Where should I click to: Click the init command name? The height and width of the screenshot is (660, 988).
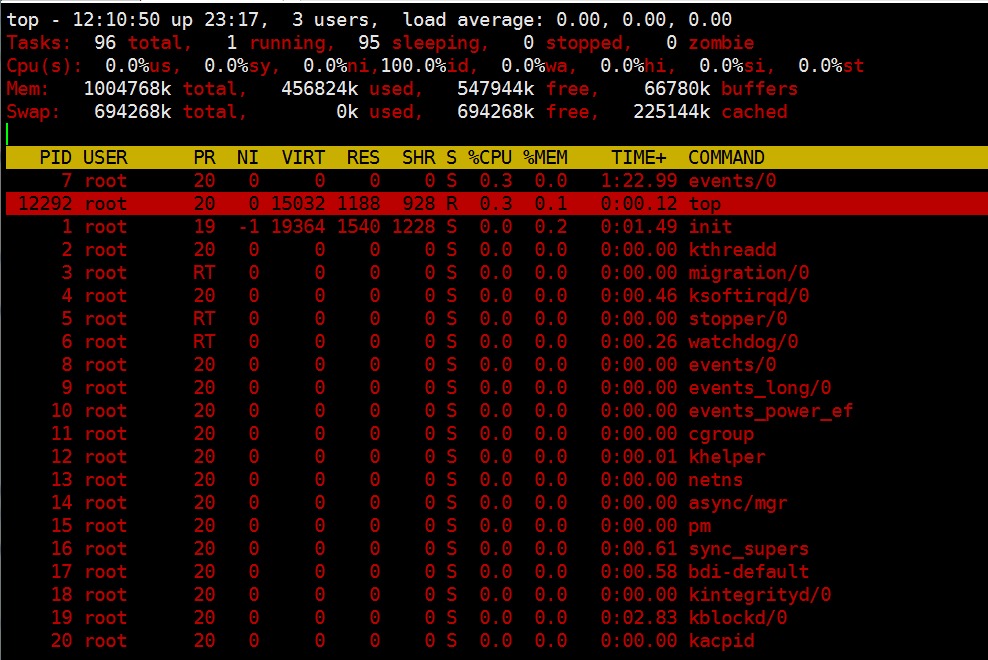tap(710, 227)
